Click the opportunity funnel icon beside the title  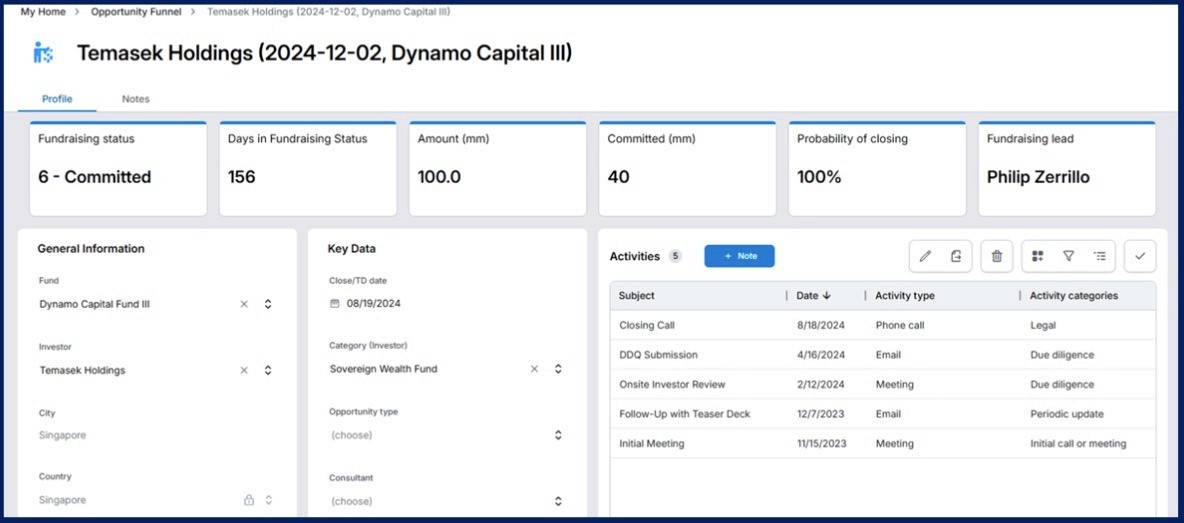tap(43, 54)
